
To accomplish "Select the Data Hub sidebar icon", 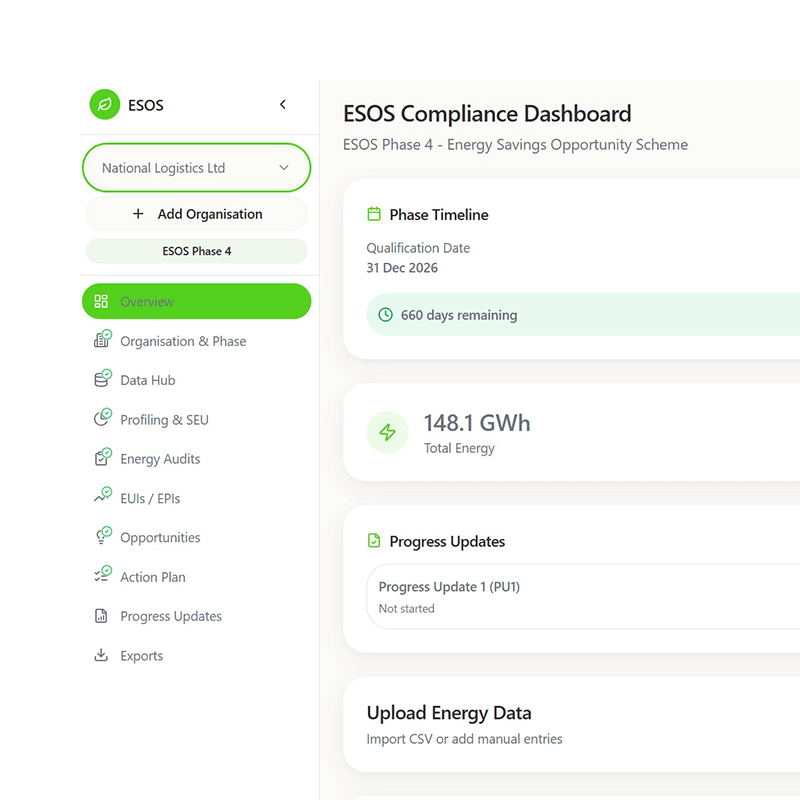I will point(103,380).
